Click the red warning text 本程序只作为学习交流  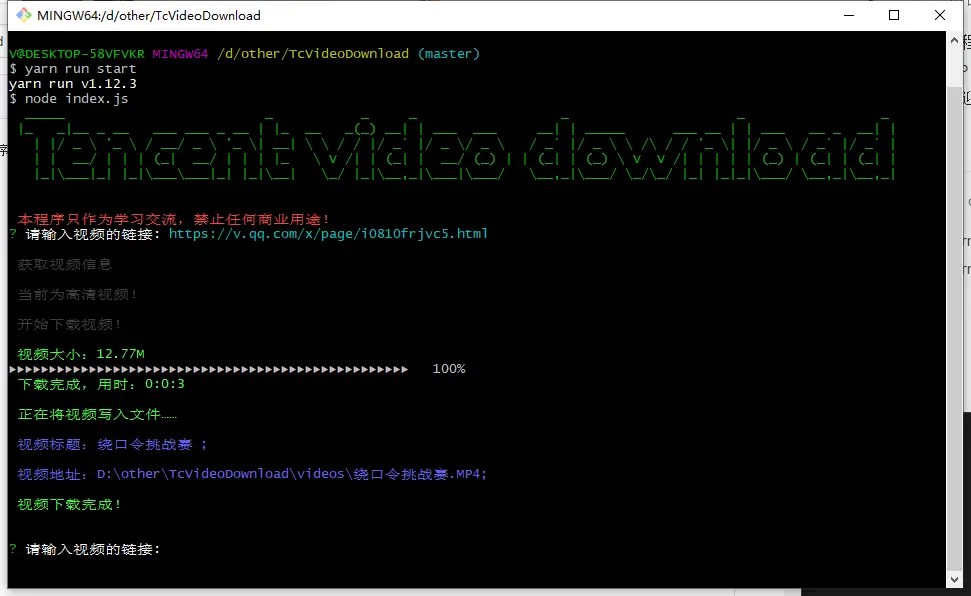click(173, 219)
